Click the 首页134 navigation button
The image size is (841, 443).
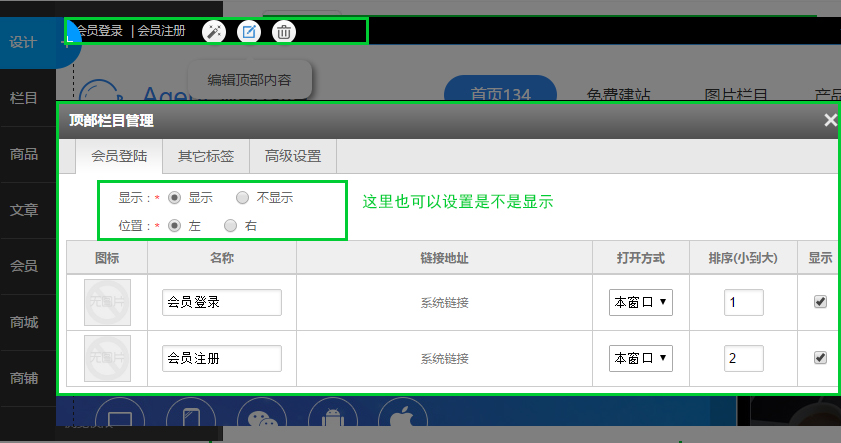click(x=500, y=95)
